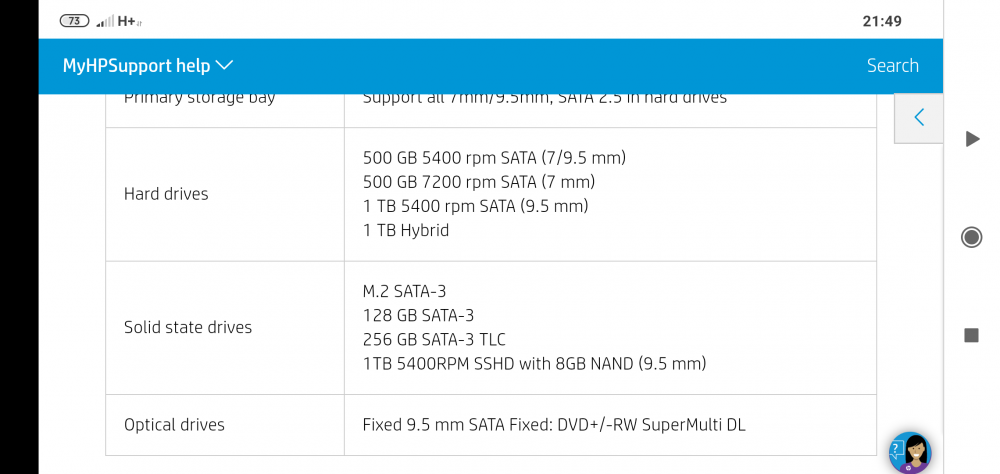Select the Solid state drives row label

188,327
